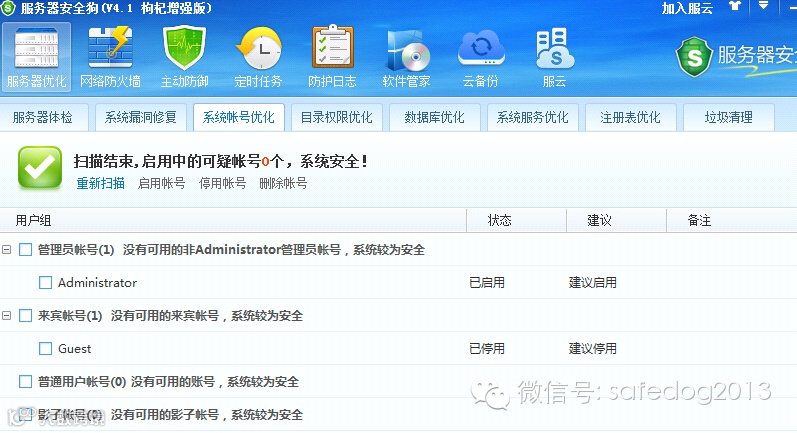The width and height of the screenshot is (797, 433).
Task: Check the 管理员帐号(1) group checkbox
Action: click(x=25, y=250)
